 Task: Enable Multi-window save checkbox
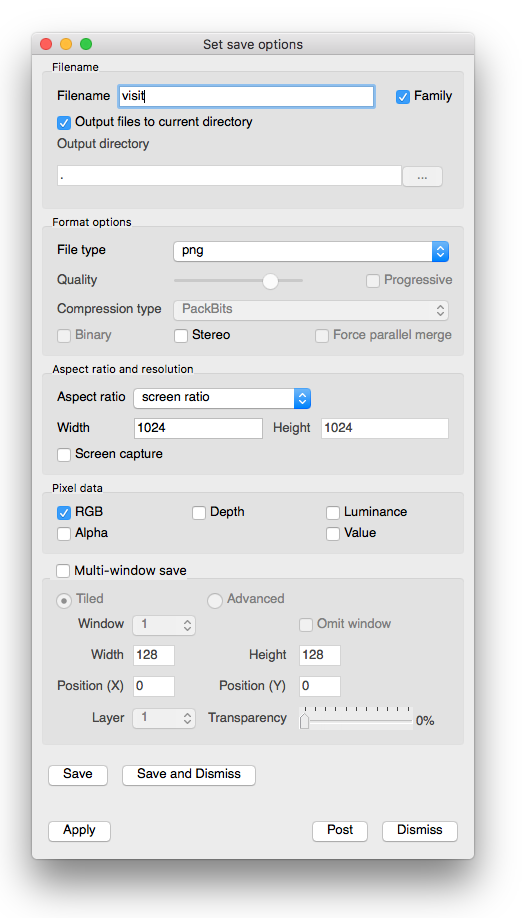[x=63, y=571]
